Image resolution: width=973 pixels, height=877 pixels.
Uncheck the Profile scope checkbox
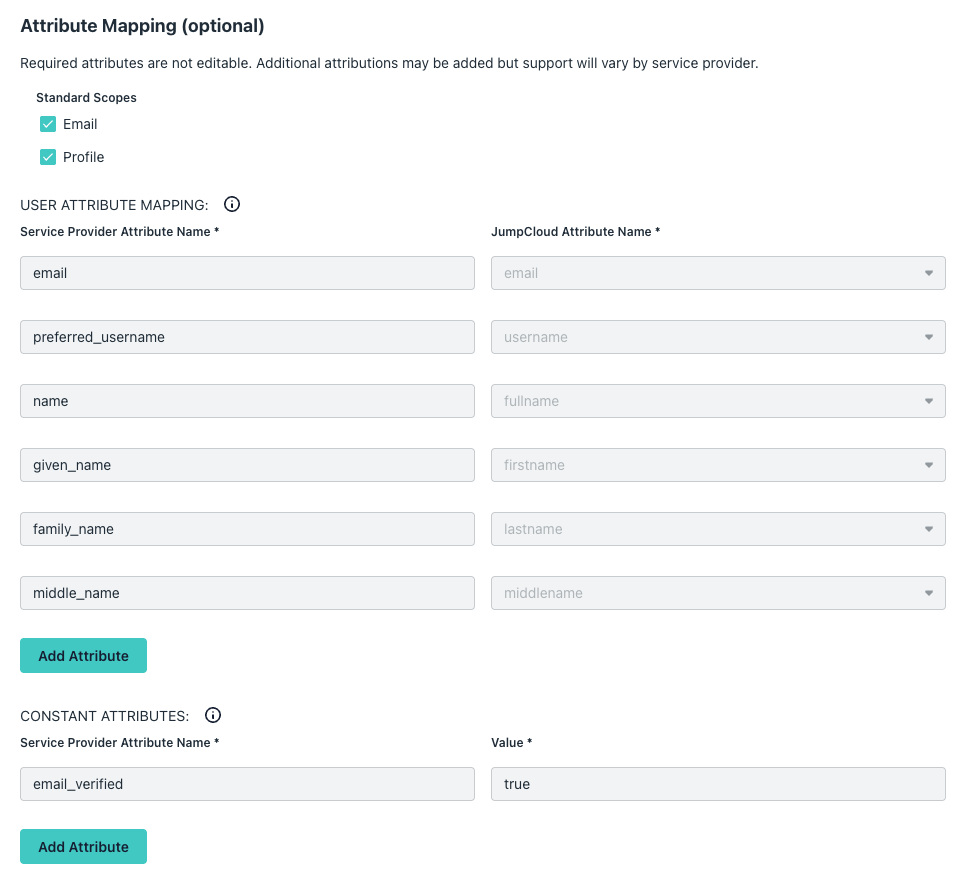(48, 158)
